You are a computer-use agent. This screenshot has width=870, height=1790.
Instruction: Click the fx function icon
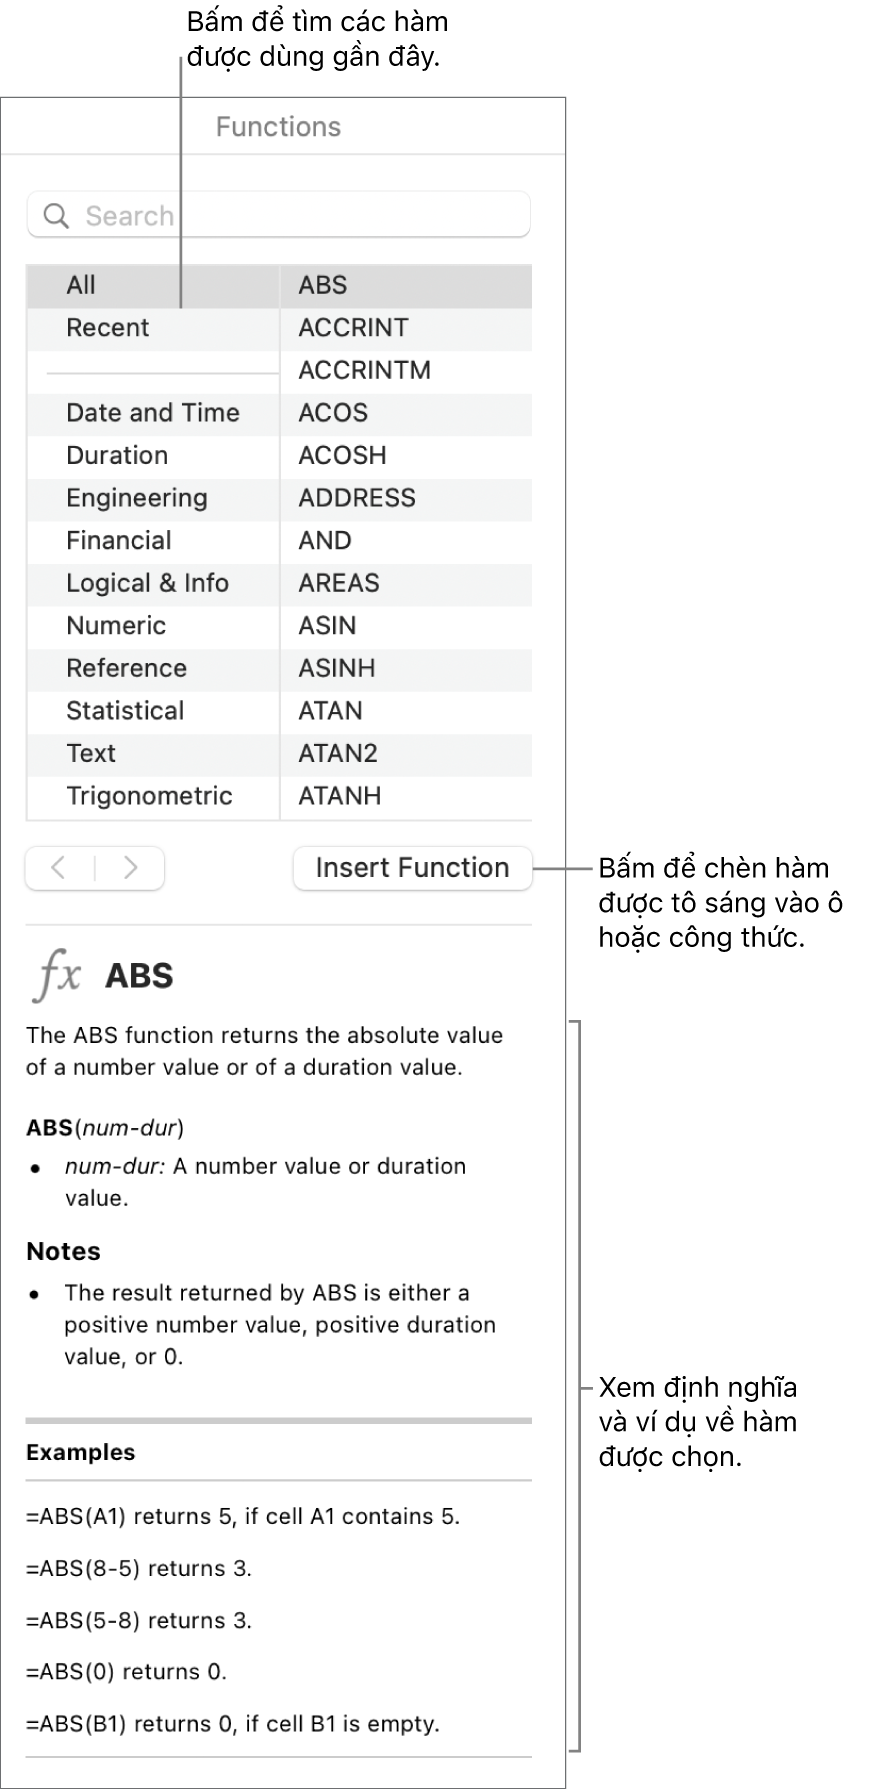[x=57, y=975]
